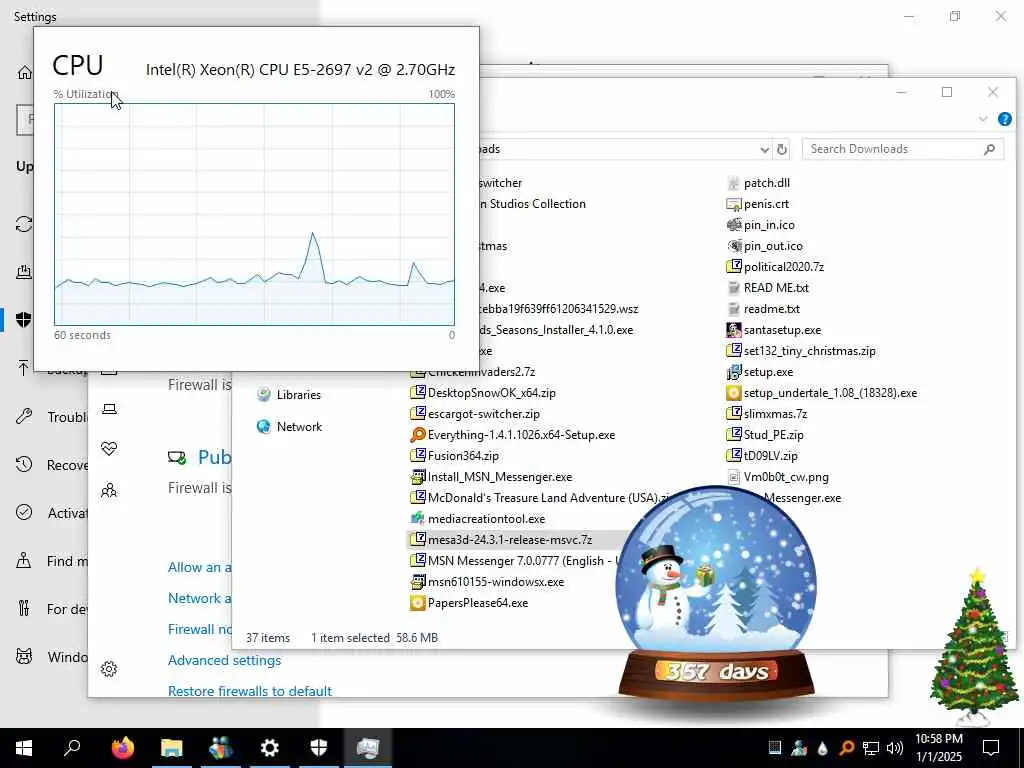Select Everything-1.4.1.1026.x64-Setup.exe file
The image size is (1024, 768).
(513, 435)
